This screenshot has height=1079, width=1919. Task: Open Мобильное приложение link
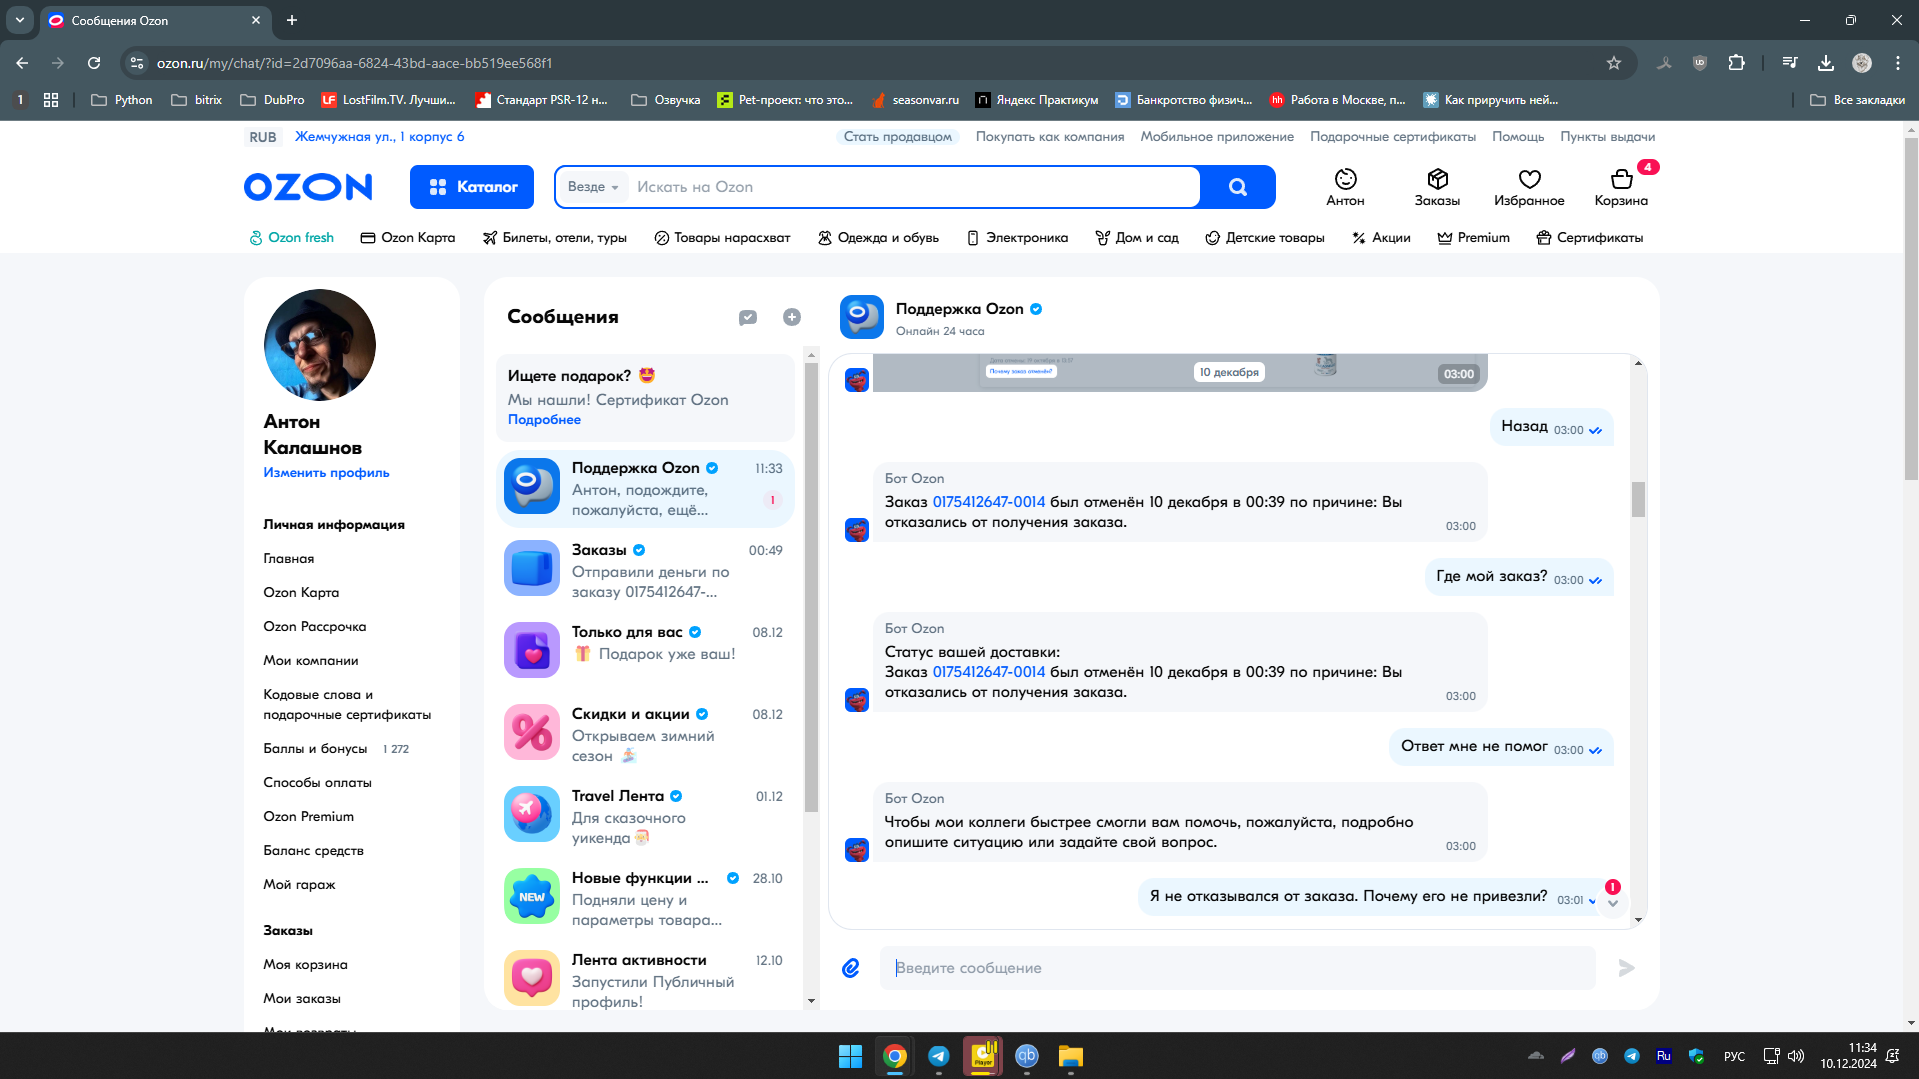(1217, 137)
